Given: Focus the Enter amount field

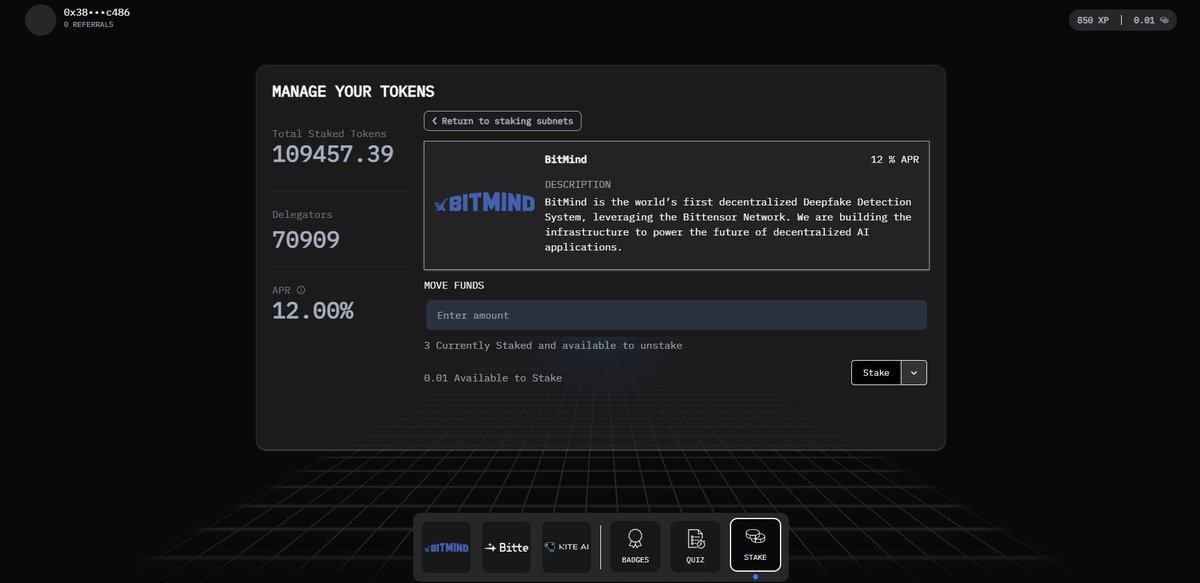Looking at the screenshot, I should point(676,315).
